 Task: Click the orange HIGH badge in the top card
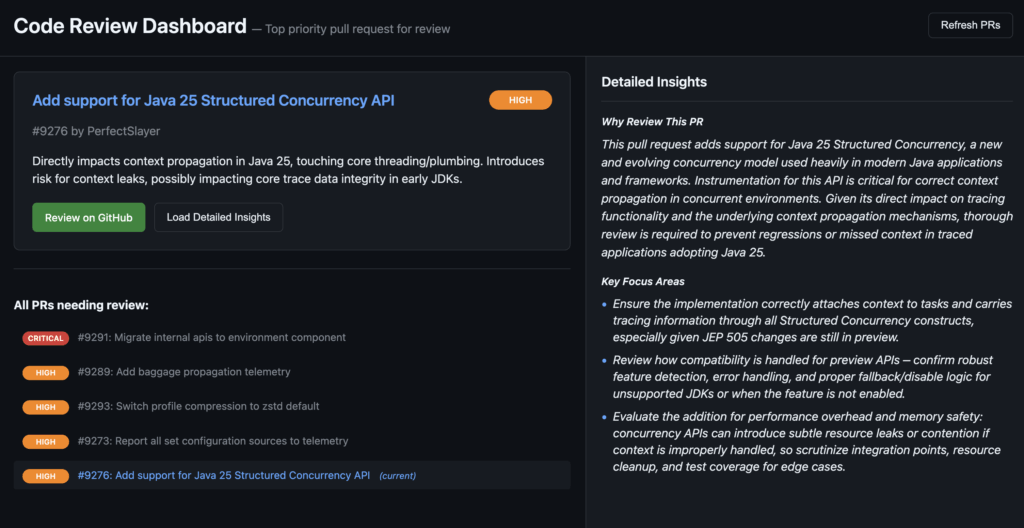[520, 100]
